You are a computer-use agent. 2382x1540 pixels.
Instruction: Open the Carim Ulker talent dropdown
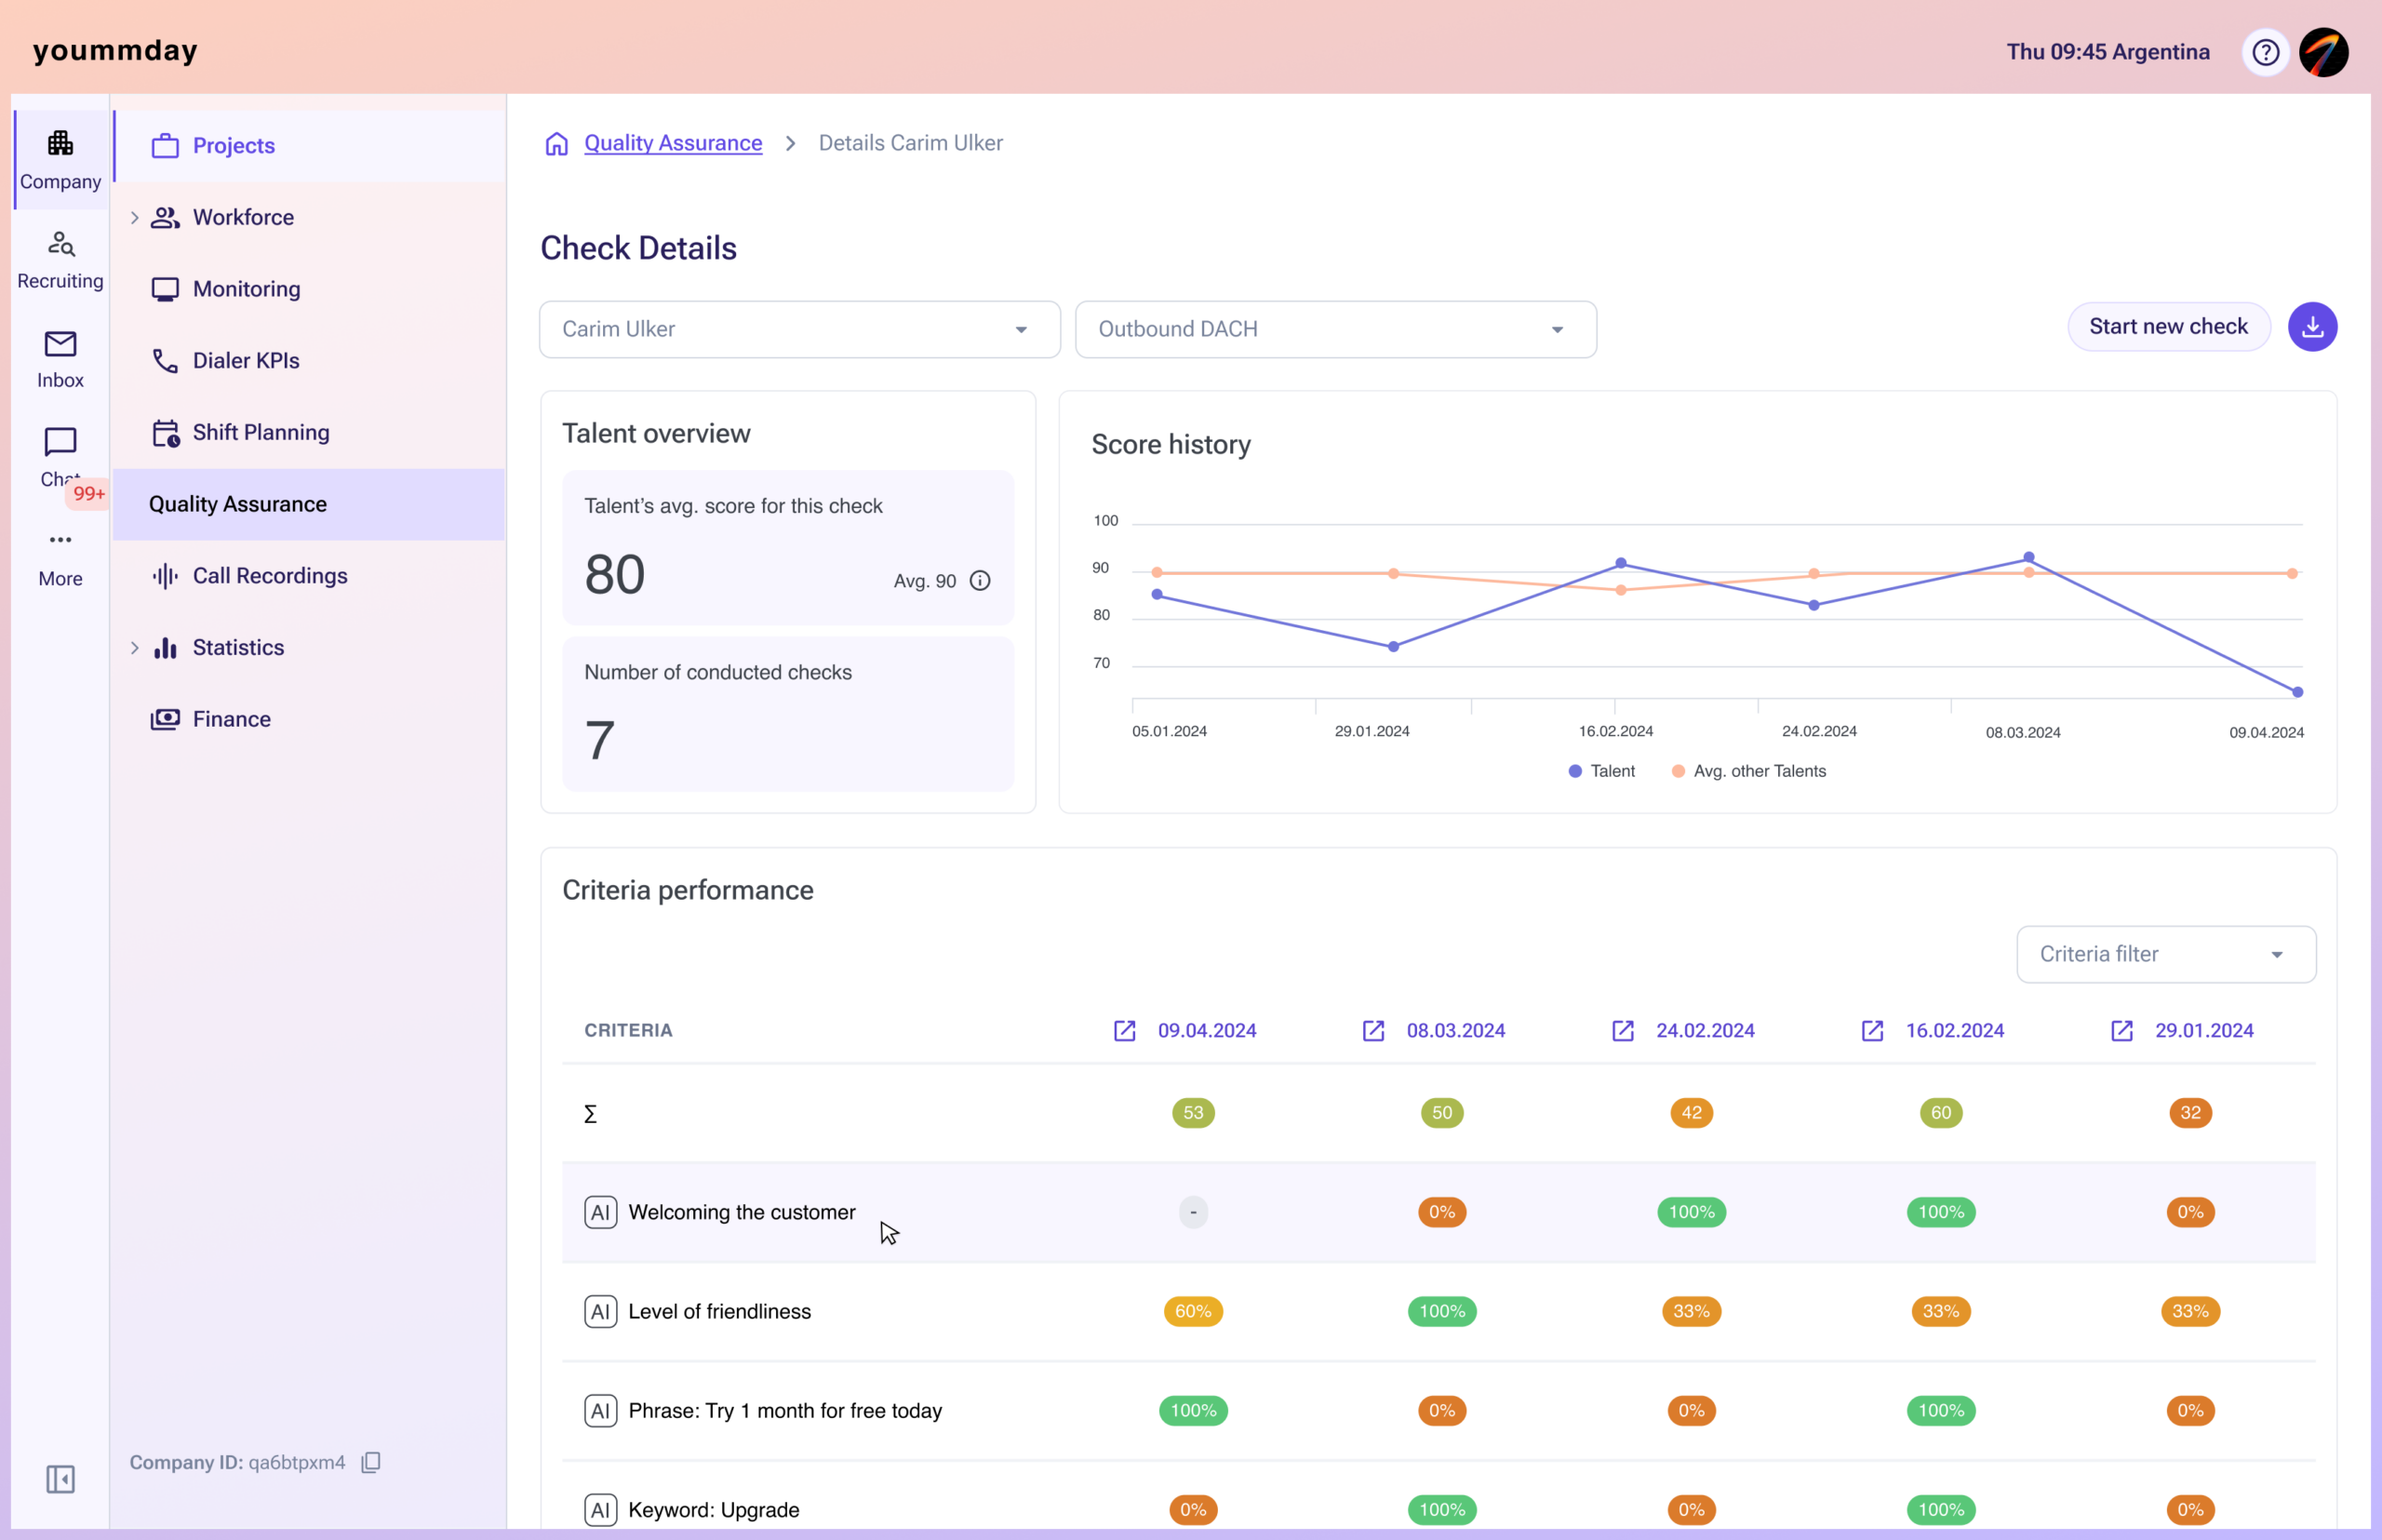(x=799, y=329)
